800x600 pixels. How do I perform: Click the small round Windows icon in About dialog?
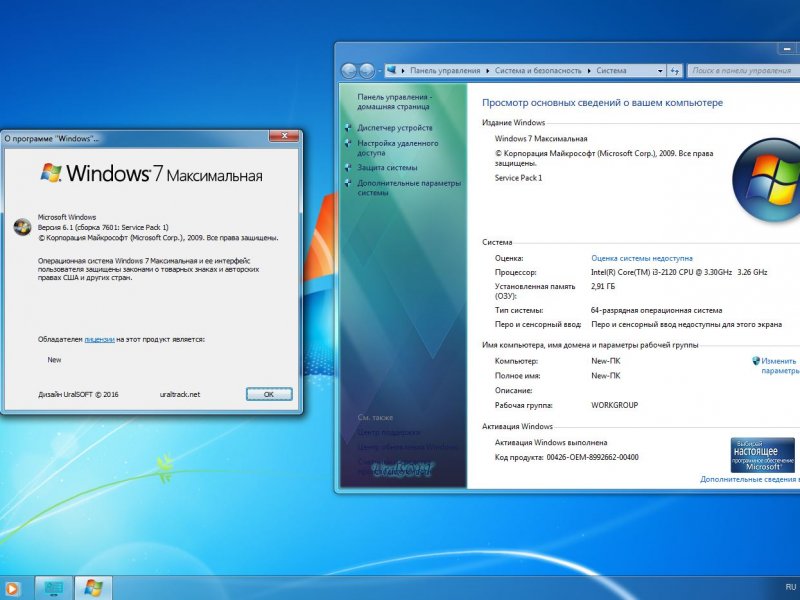22,227
